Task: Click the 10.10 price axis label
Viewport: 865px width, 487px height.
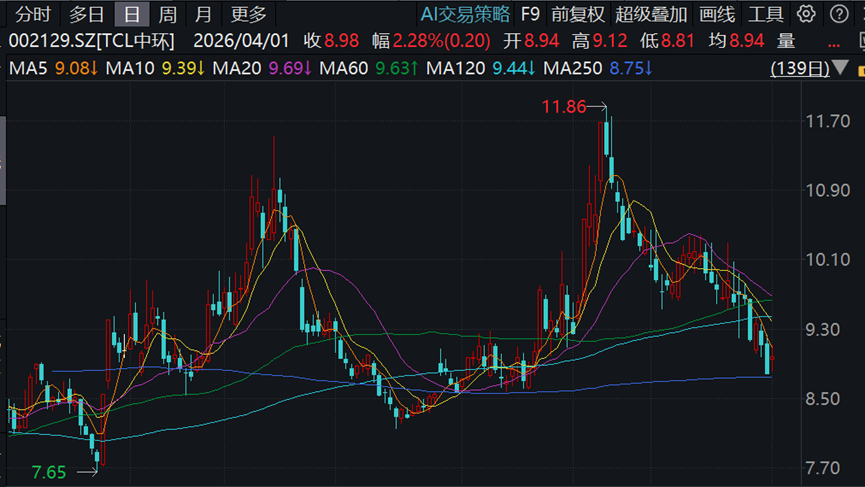Action: click(828, 260)
